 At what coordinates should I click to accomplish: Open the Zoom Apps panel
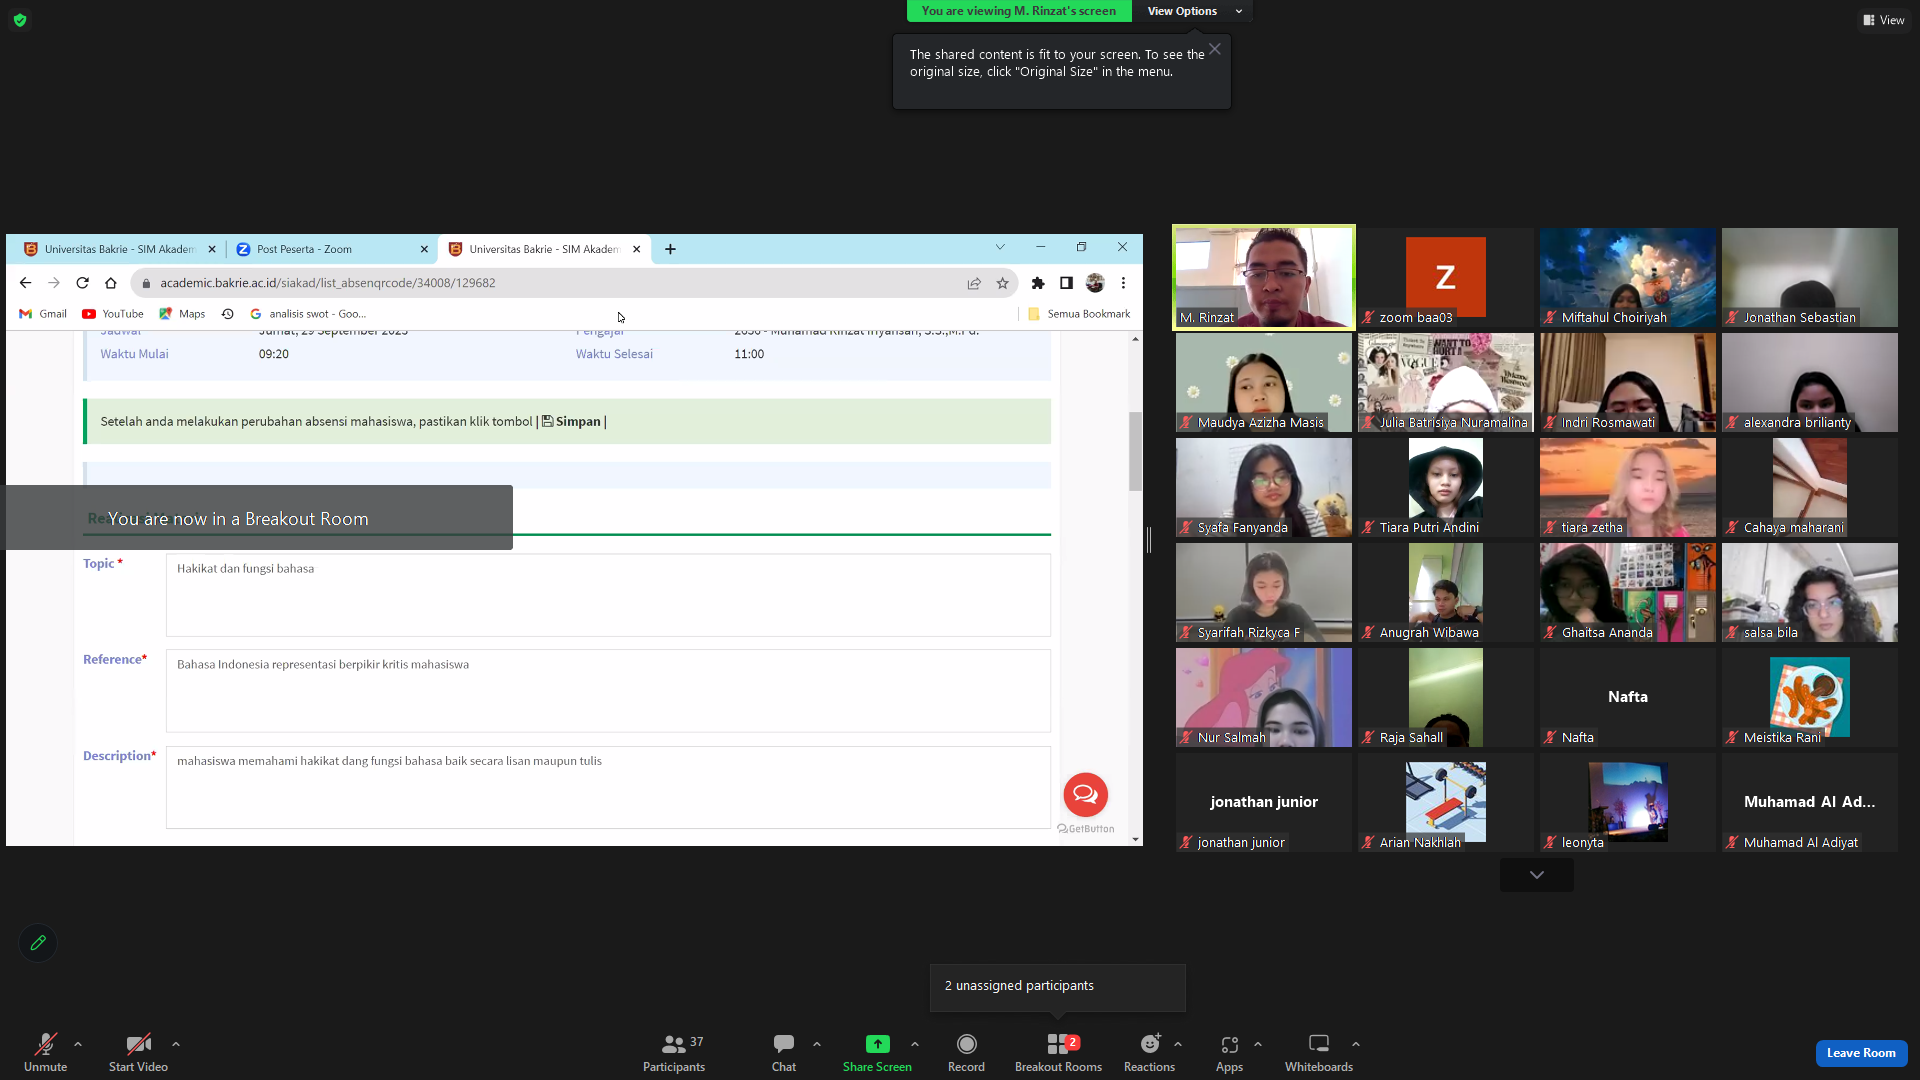pos(1229,1052)
